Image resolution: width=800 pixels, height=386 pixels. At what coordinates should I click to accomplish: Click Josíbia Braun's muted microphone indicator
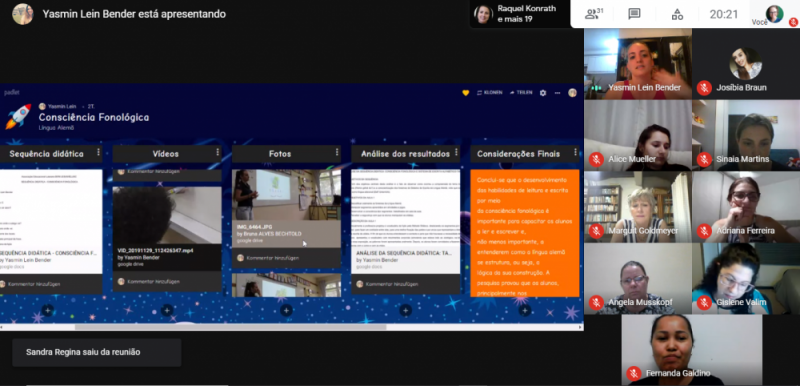coord(704,88)
